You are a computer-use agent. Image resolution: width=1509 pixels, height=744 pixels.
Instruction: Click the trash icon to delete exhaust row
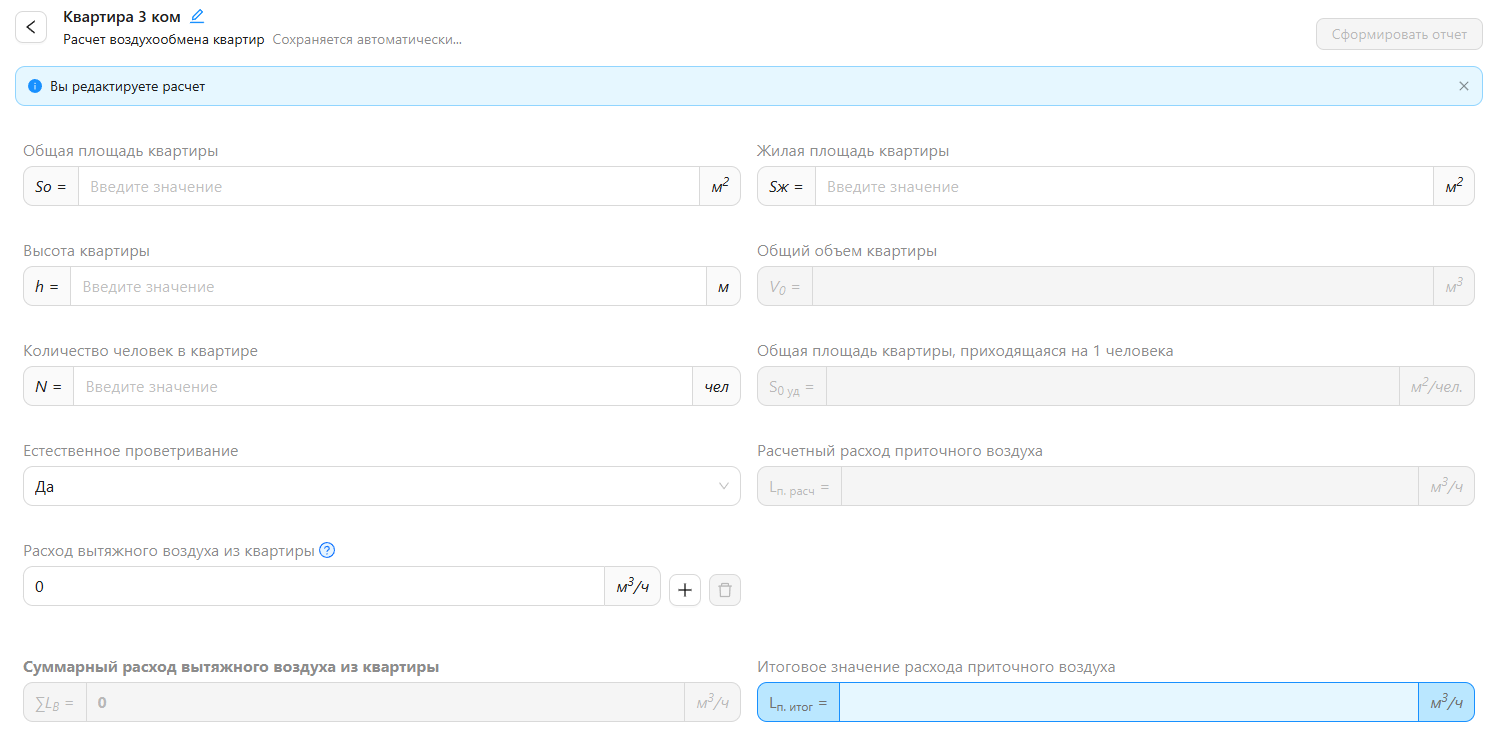pos(724,590)
